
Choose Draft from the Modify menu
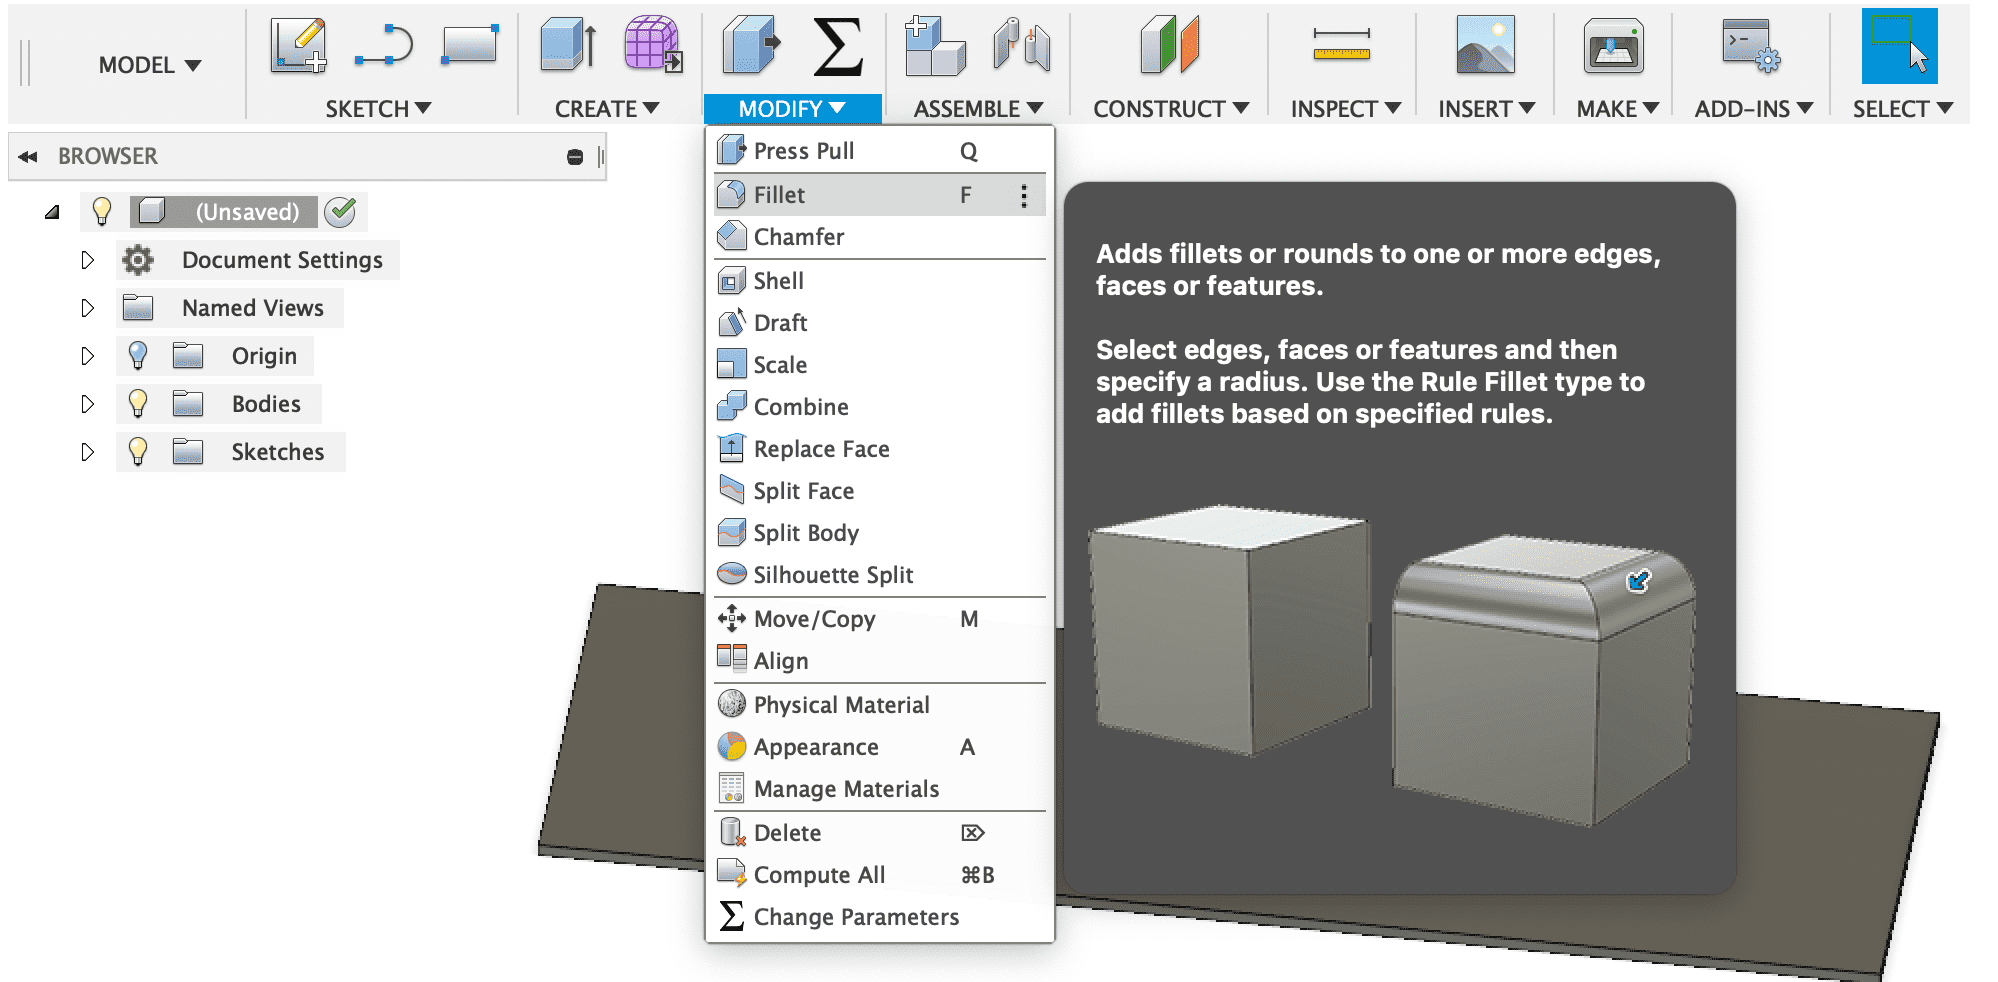(x=880, y=323)
